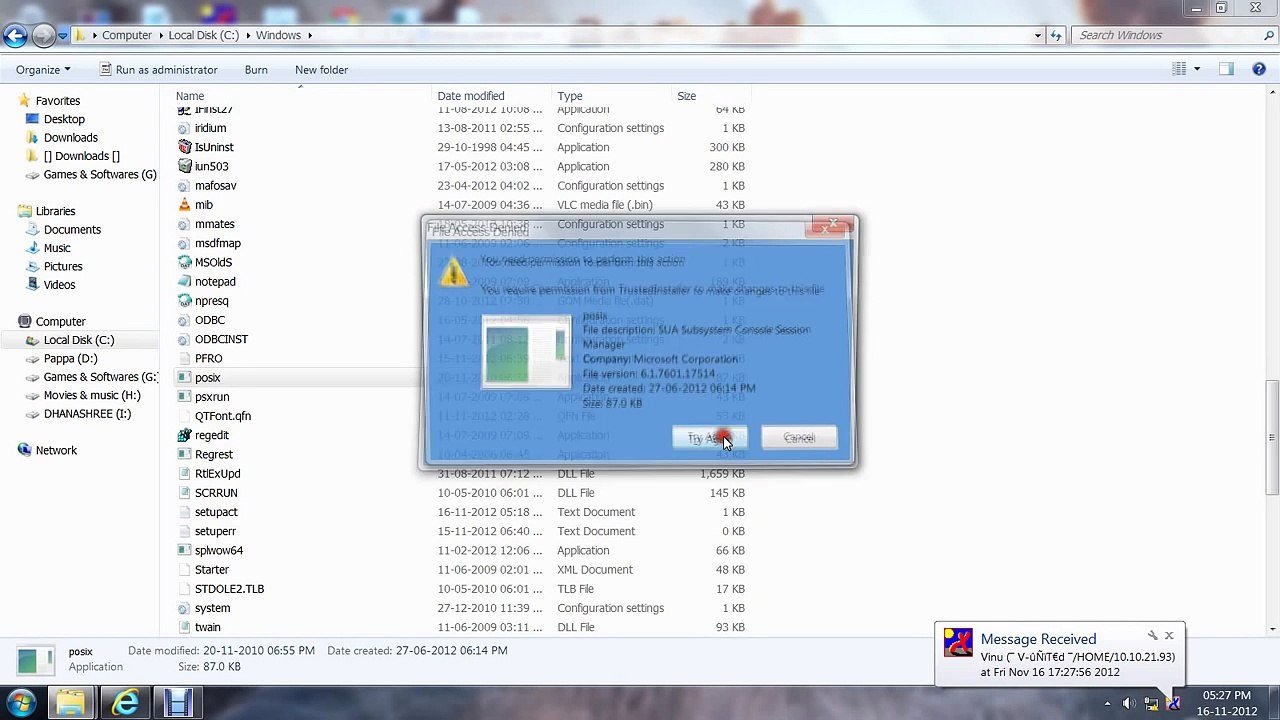Show hidden tray icons arrow
The height and width of the screenshot is (720, 1280).
pyautogui.click(x=1107, y=703)
